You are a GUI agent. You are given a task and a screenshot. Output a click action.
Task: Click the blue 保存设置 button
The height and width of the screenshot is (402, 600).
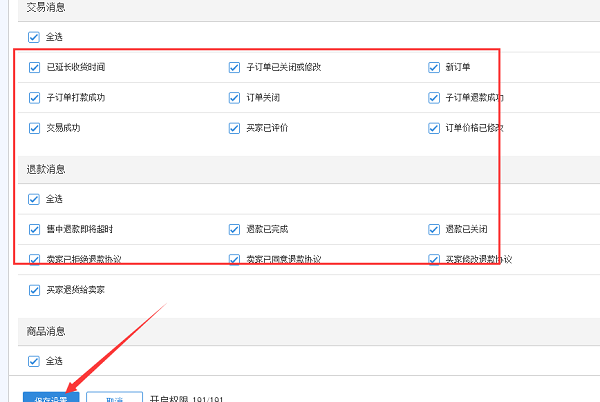pyautogui.click(x=51, y=397)
